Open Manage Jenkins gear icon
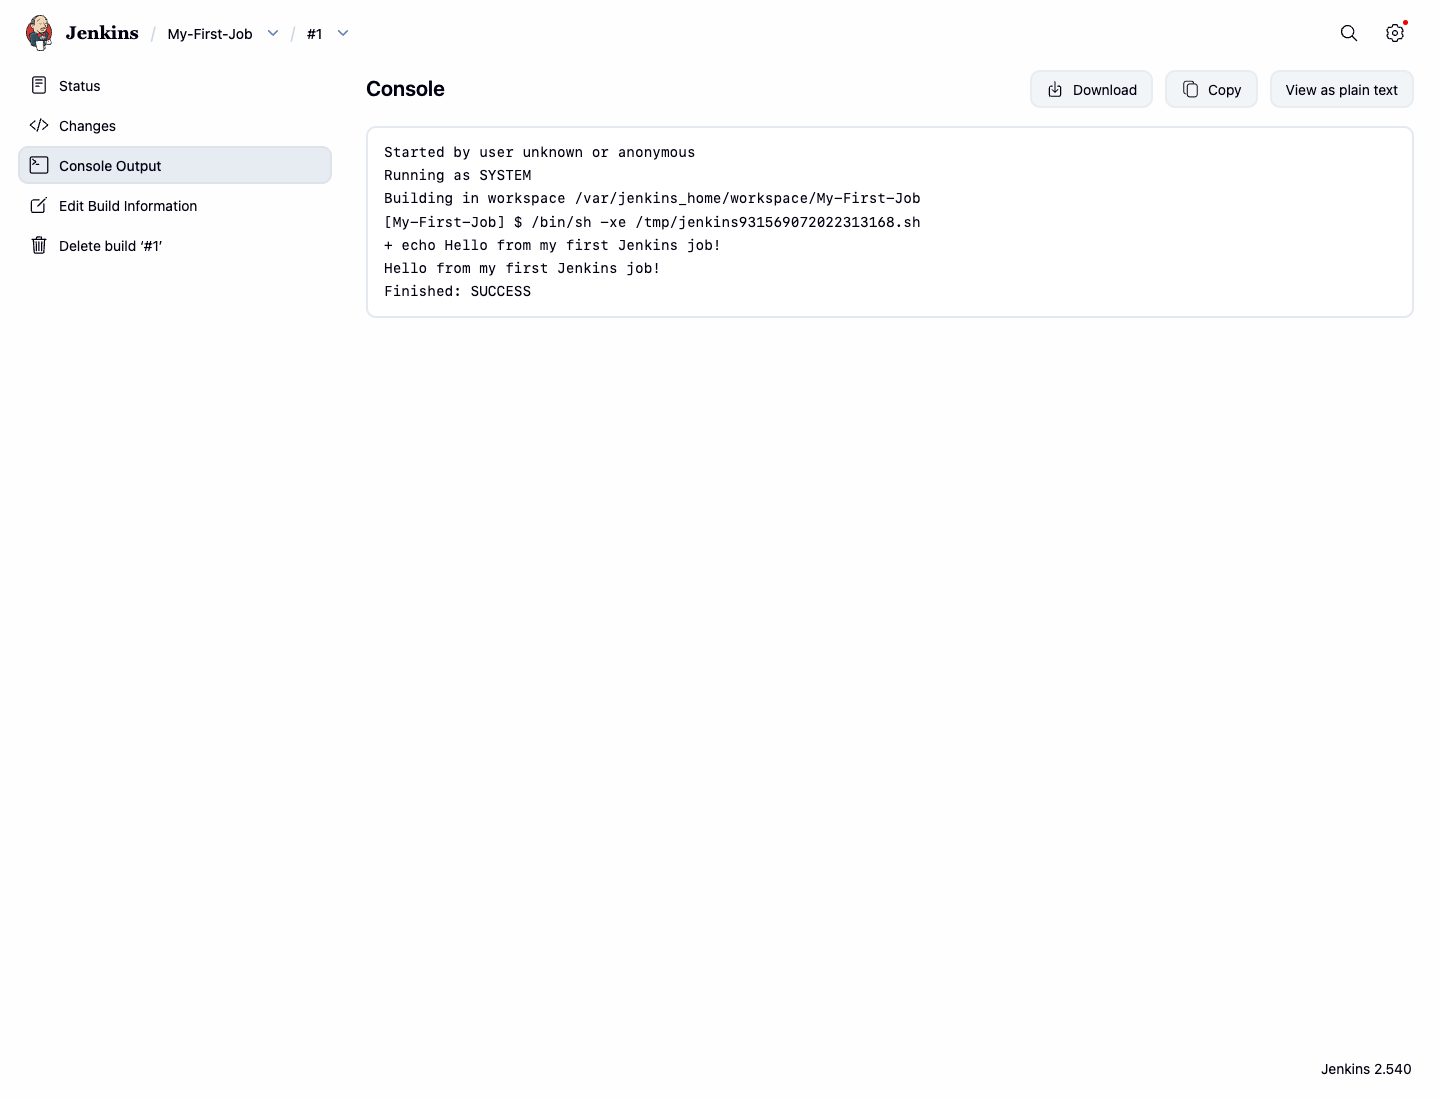Screen dimensions: 1440x1100 [1395, 33]
